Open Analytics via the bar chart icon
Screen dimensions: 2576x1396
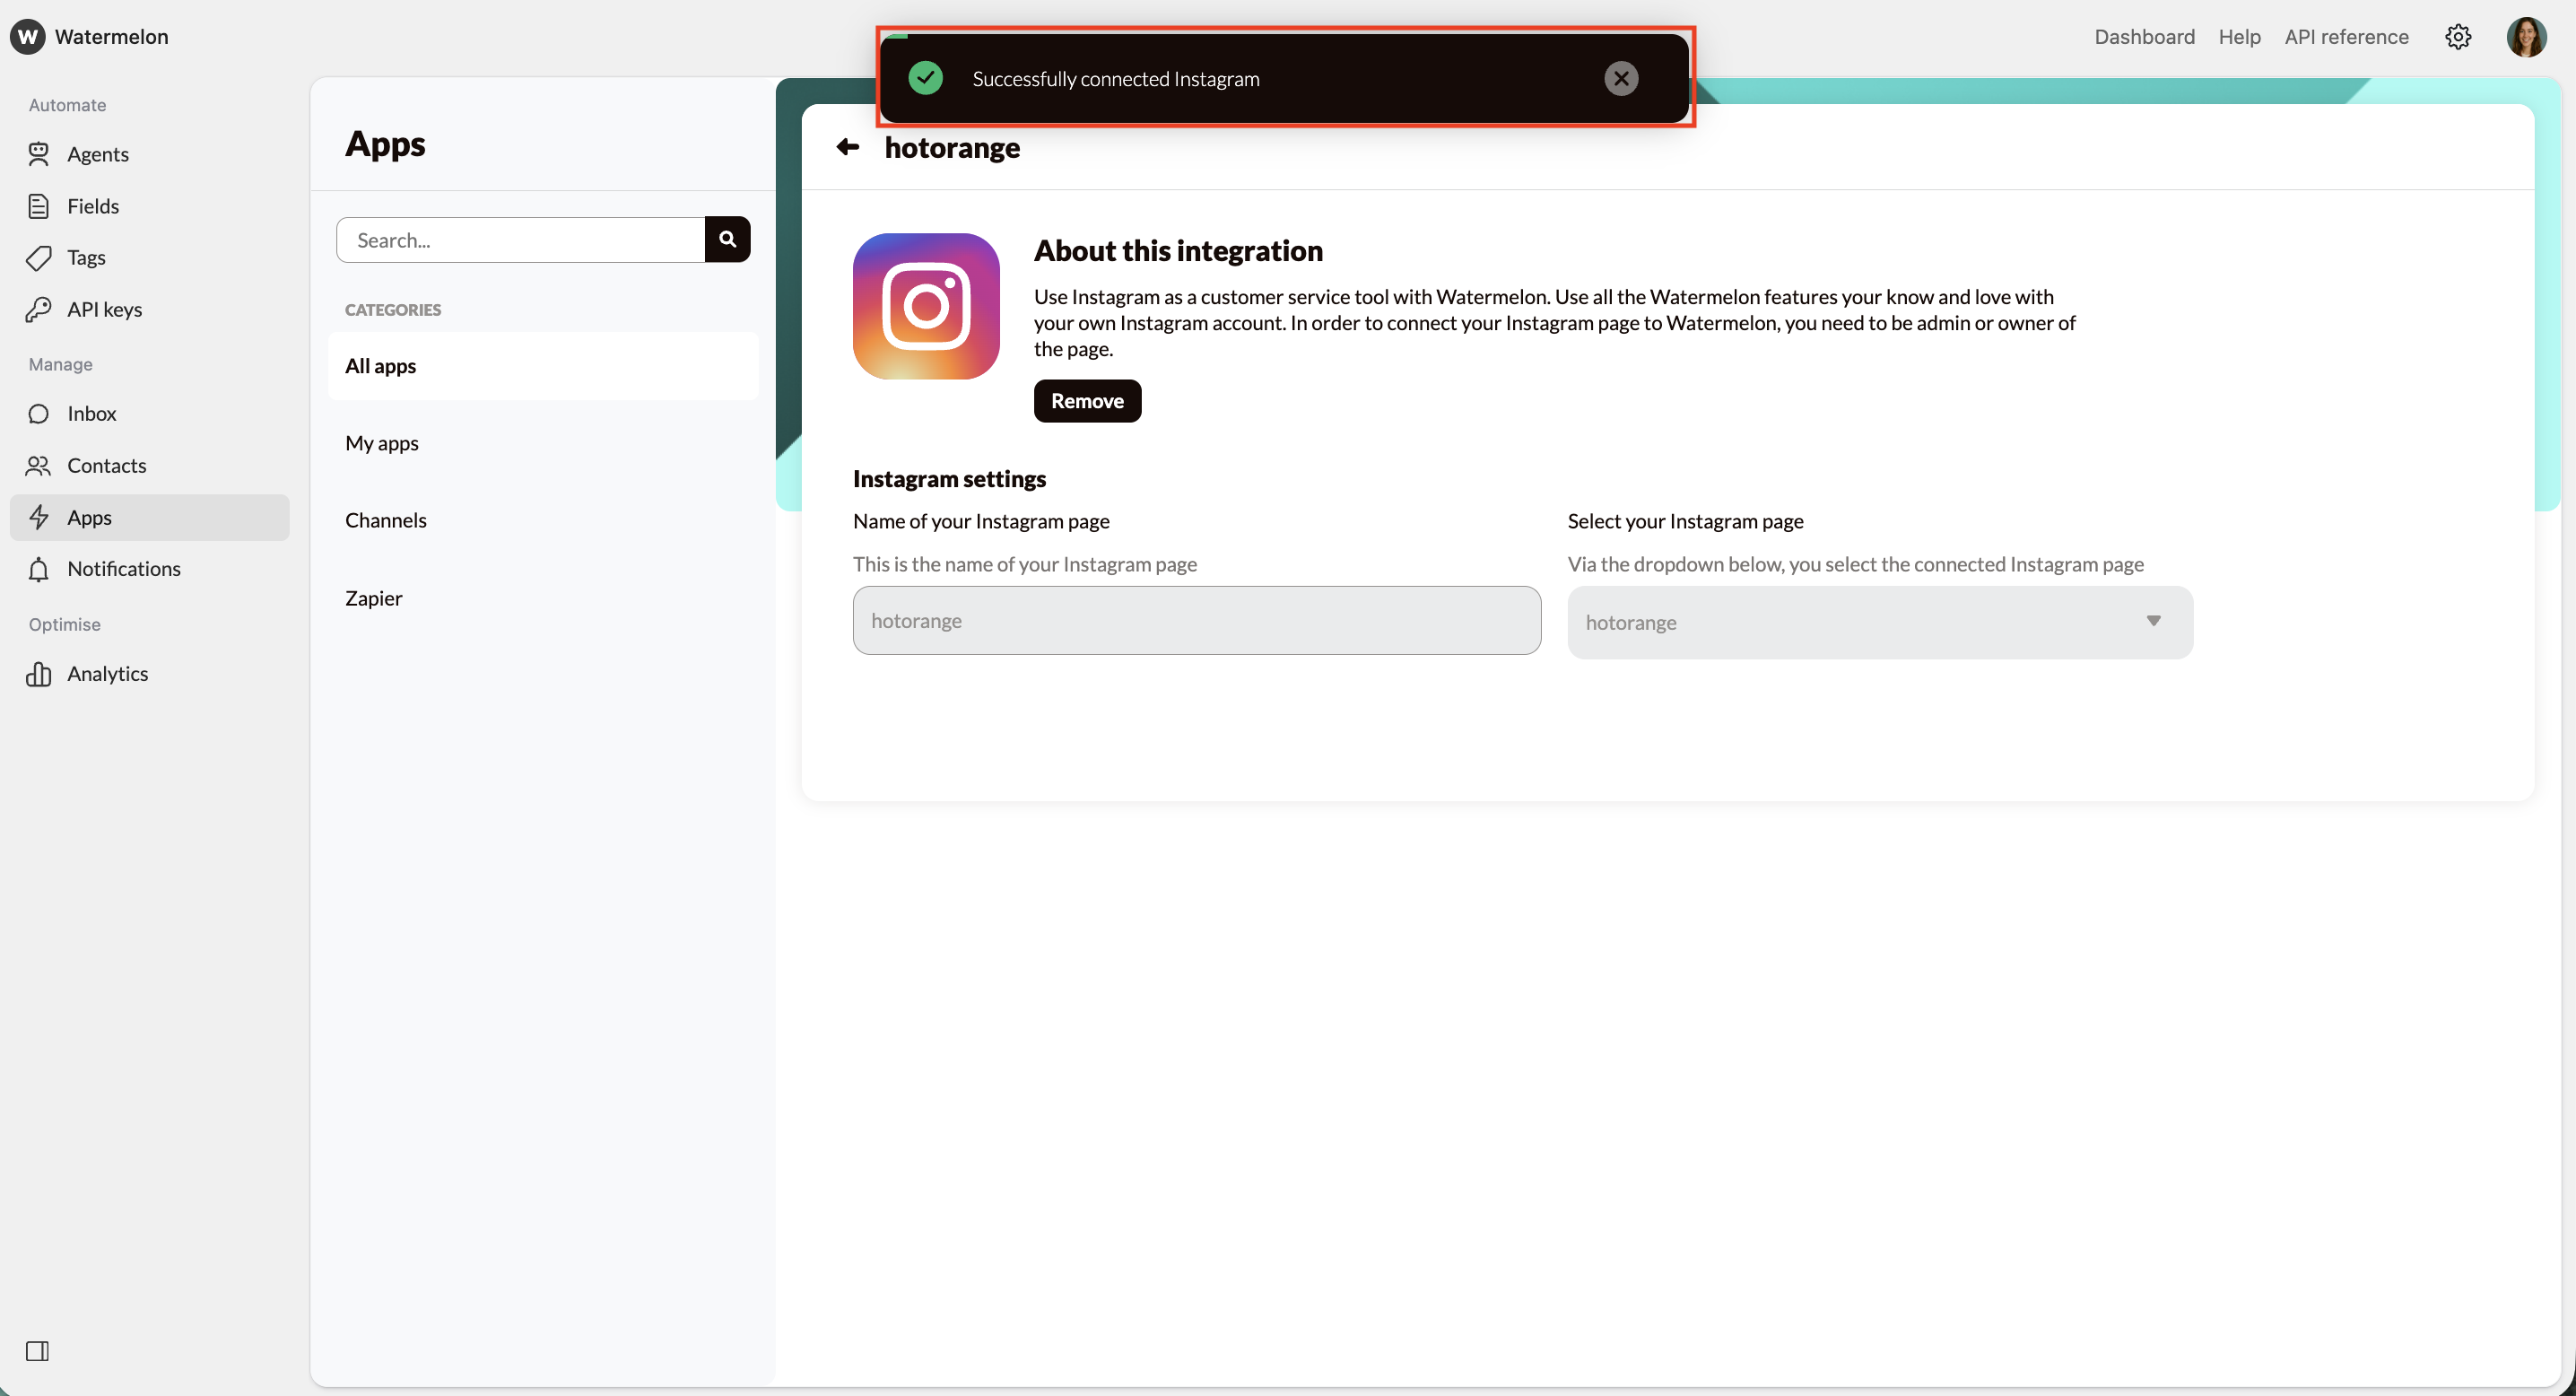tap(37, 673)
